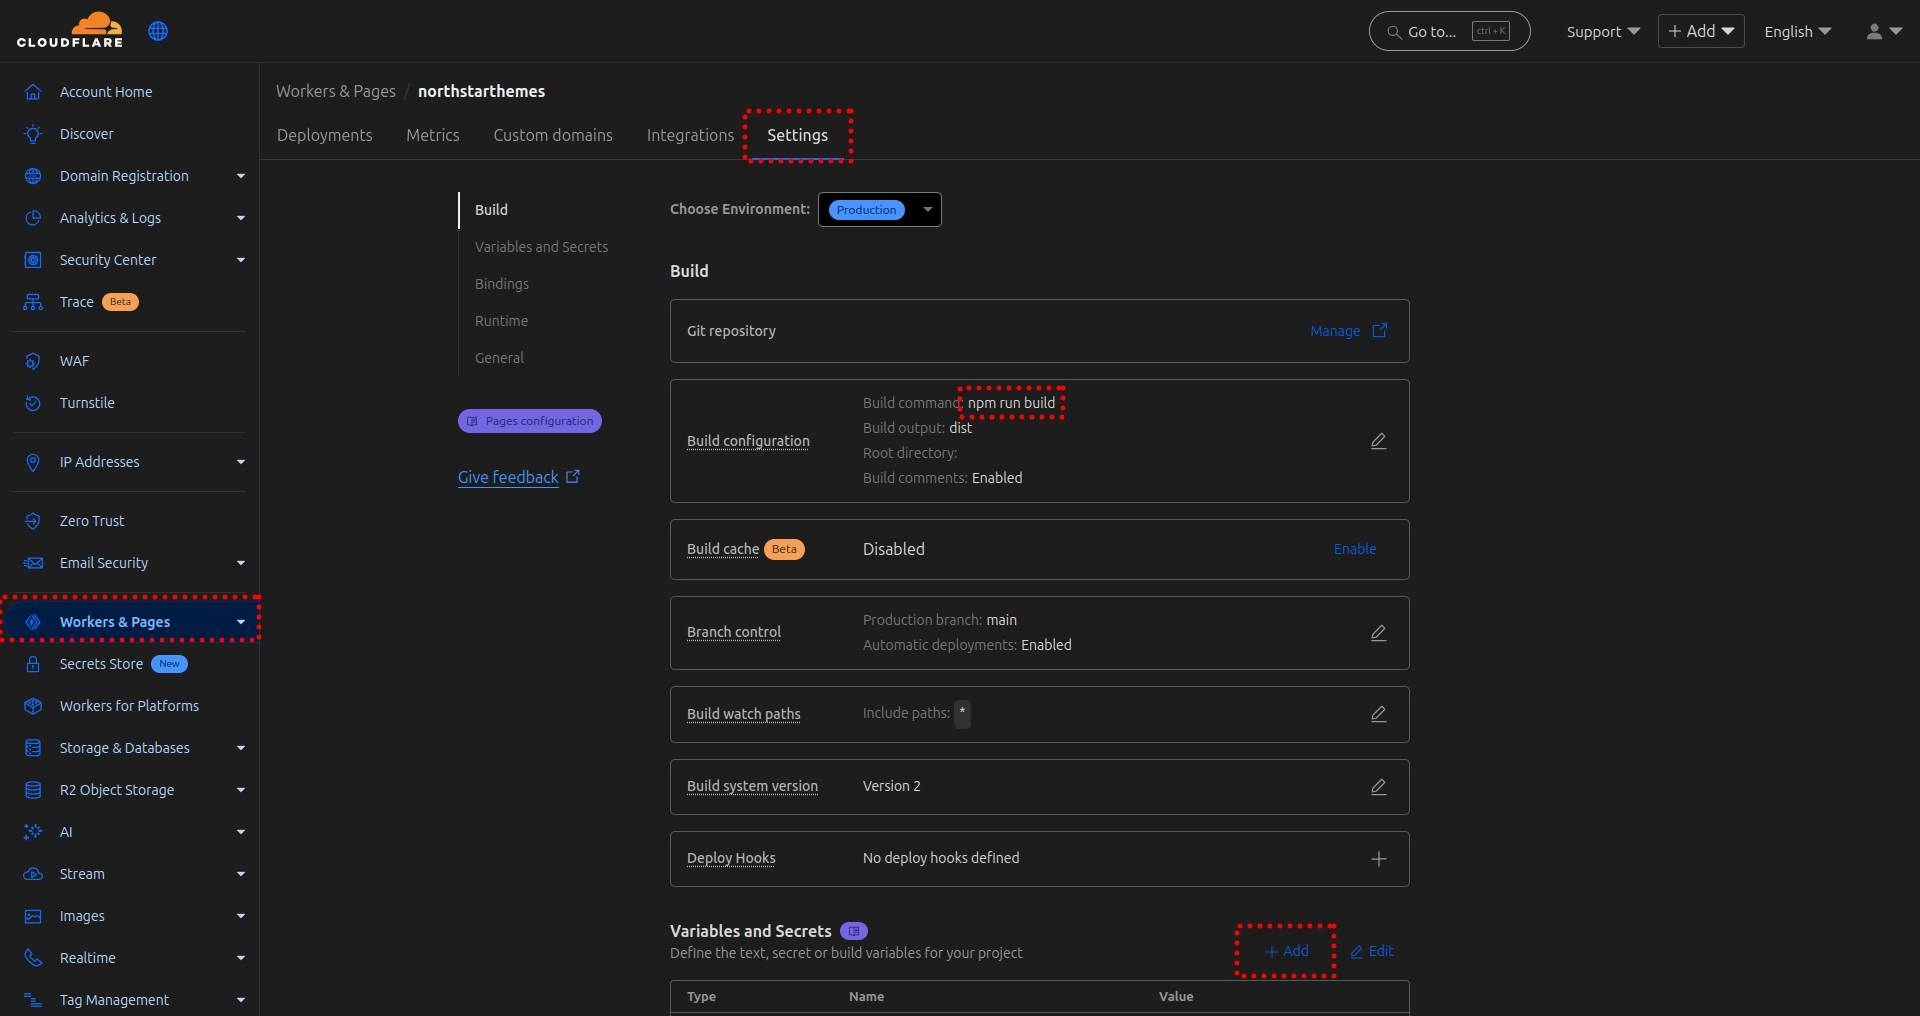
Task: Click the Deploy Hooks label
Action: (731, 858)
